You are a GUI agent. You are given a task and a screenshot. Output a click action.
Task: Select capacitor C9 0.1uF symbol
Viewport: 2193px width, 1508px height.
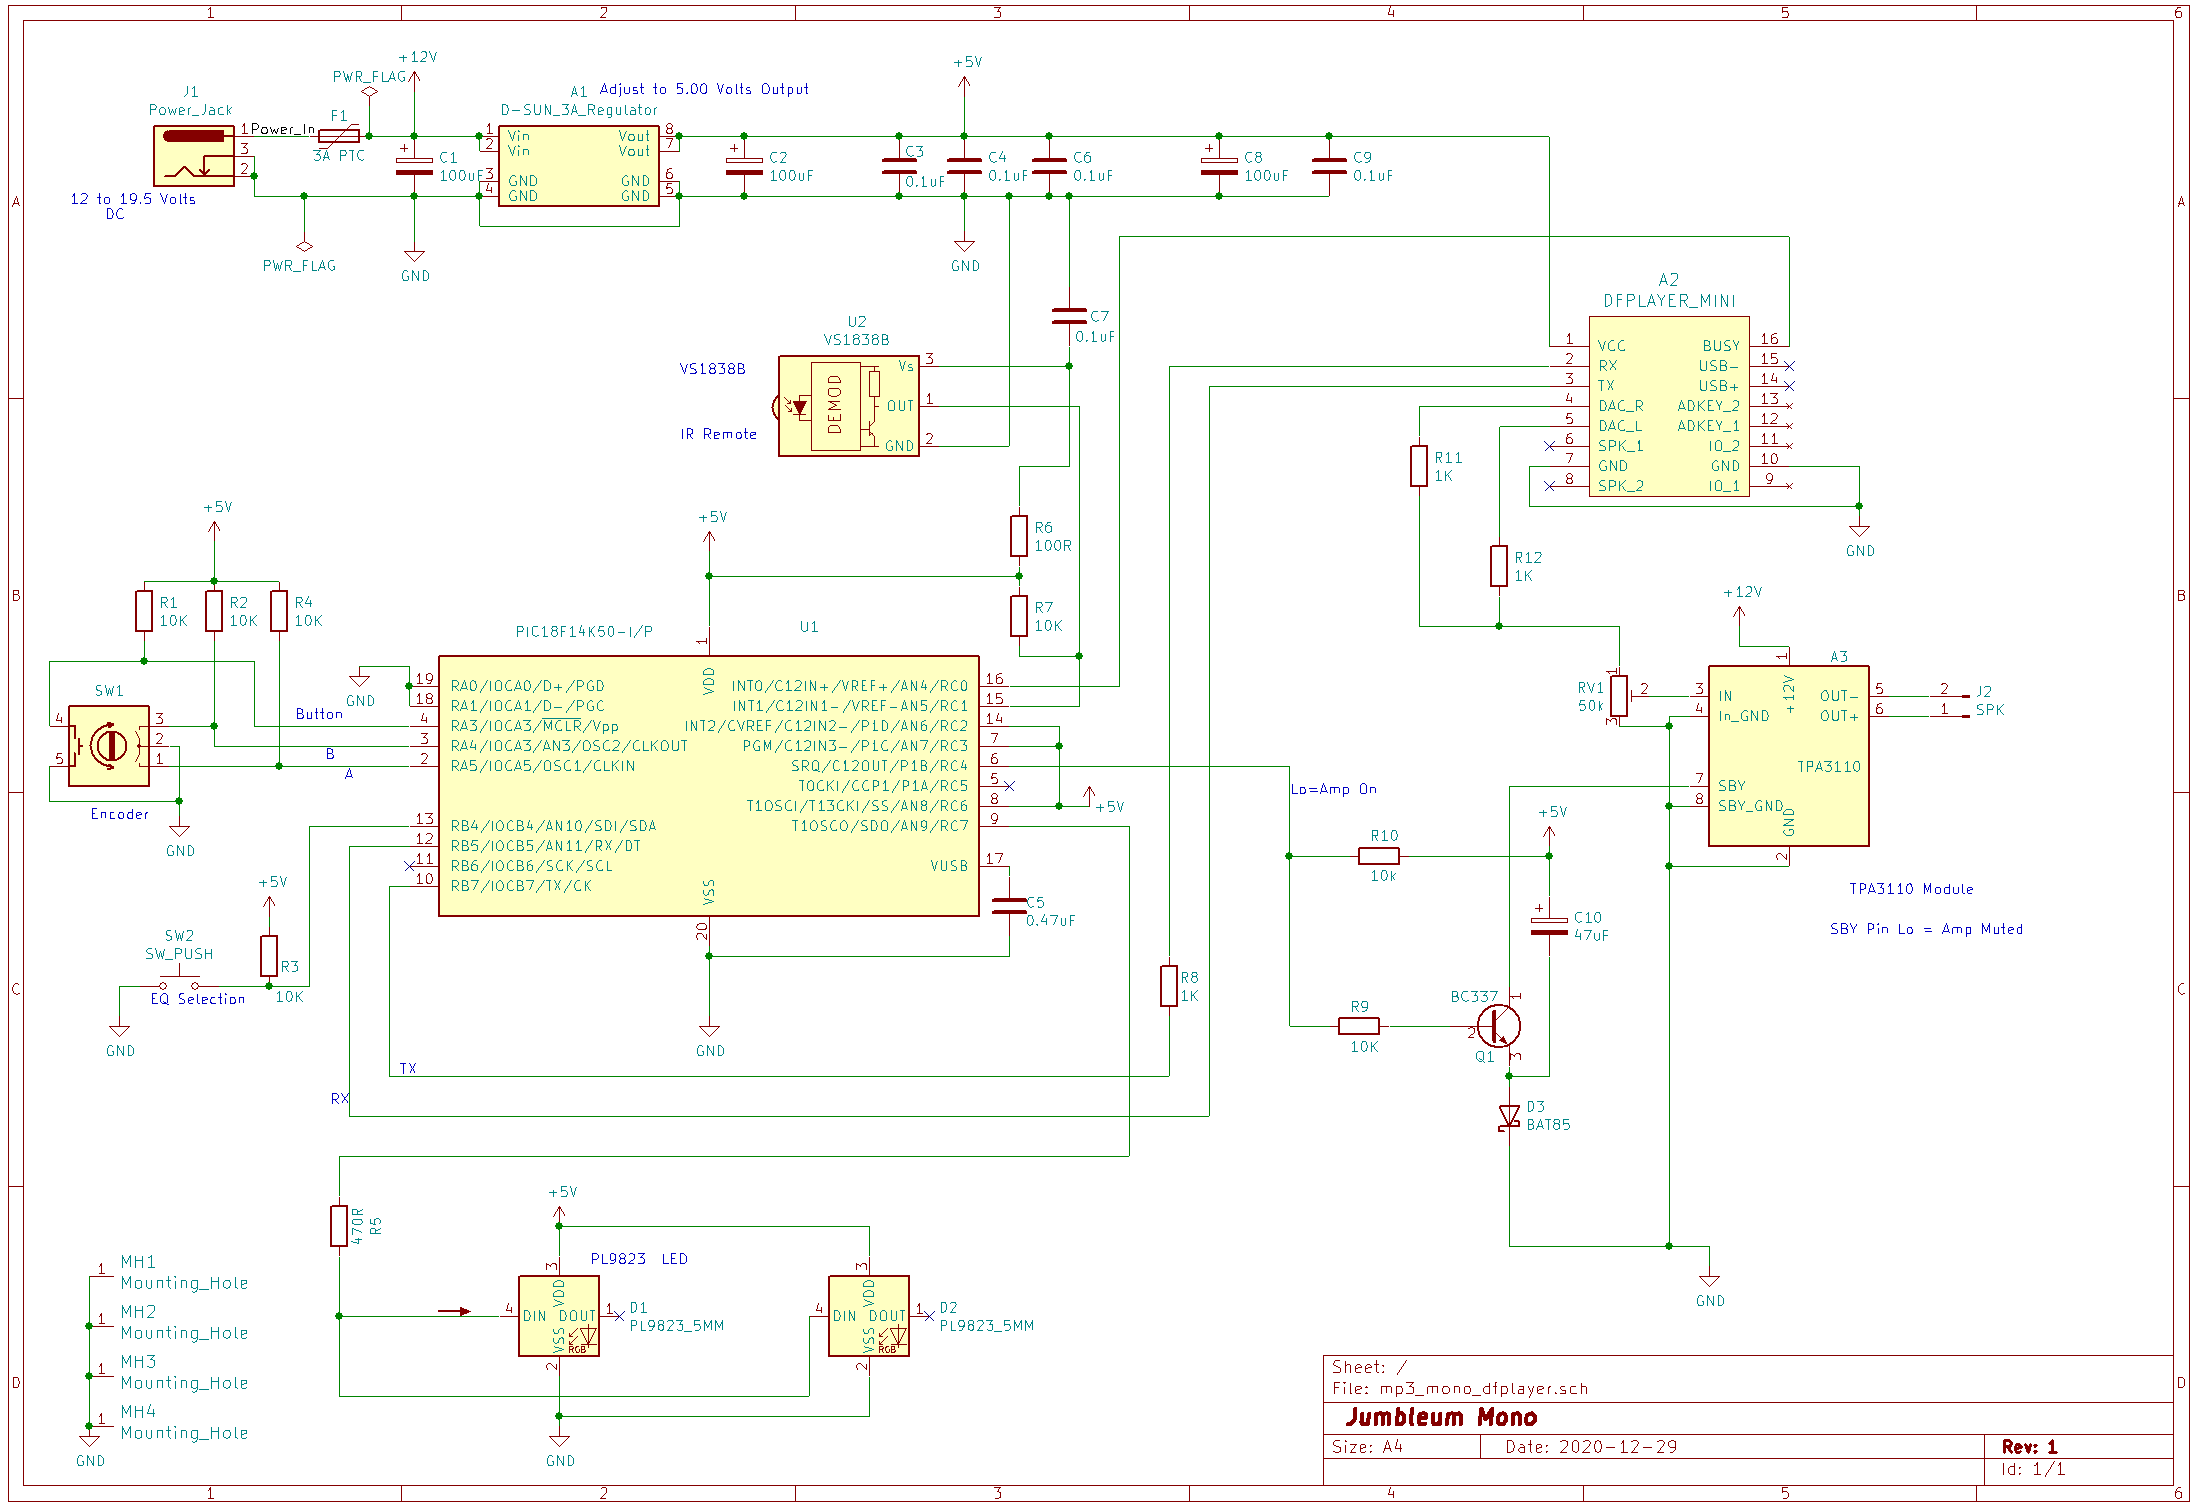tap(1329, 166)
